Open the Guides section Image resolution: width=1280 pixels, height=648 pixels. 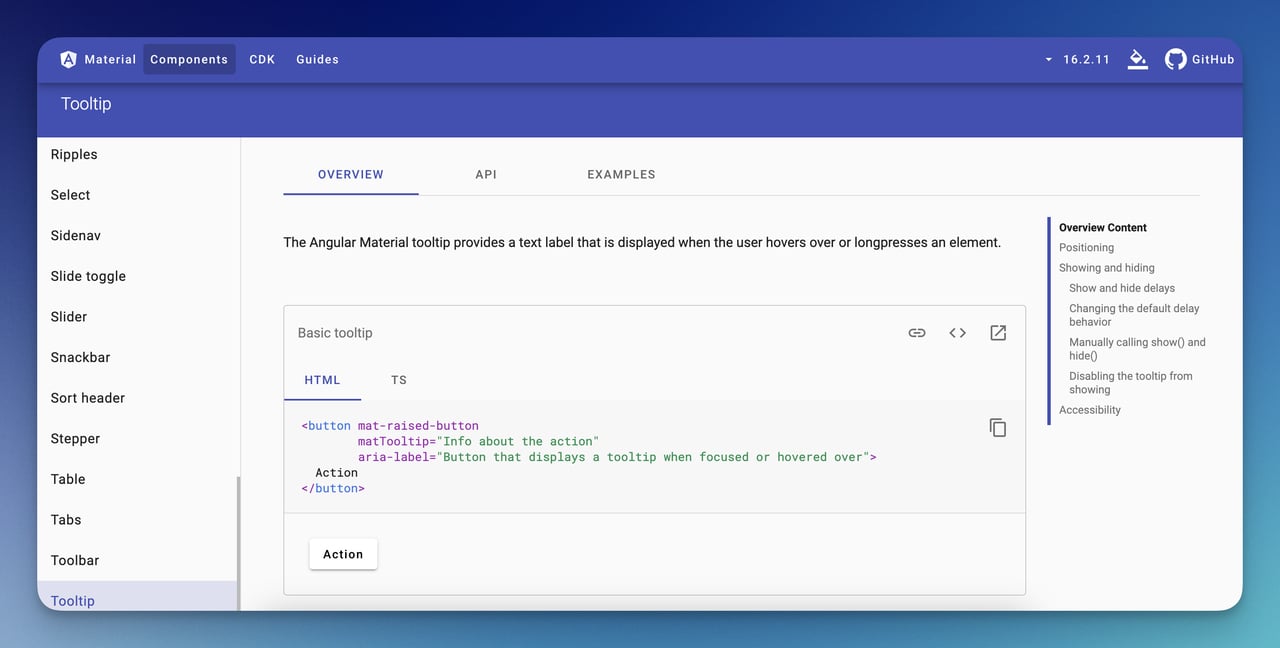tap(317, 59)
